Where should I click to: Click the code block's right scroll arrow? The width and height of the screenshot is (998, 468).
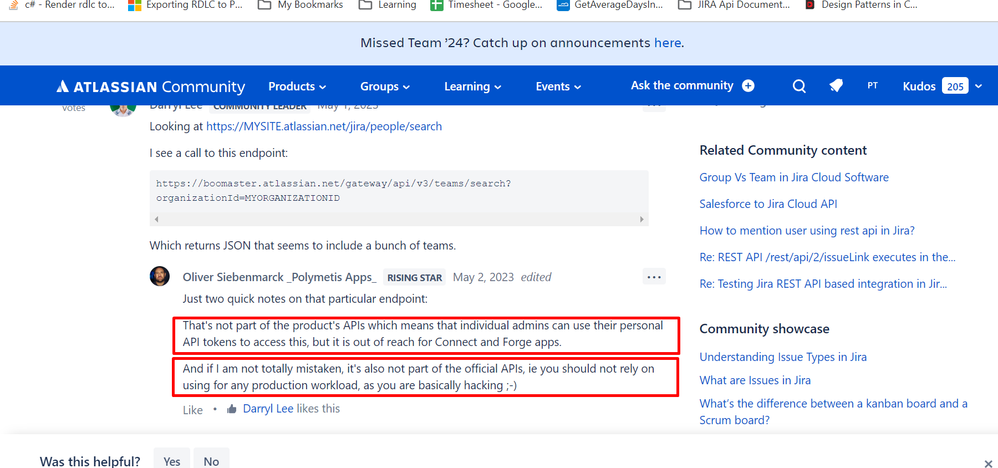click(x=642, y=219)
